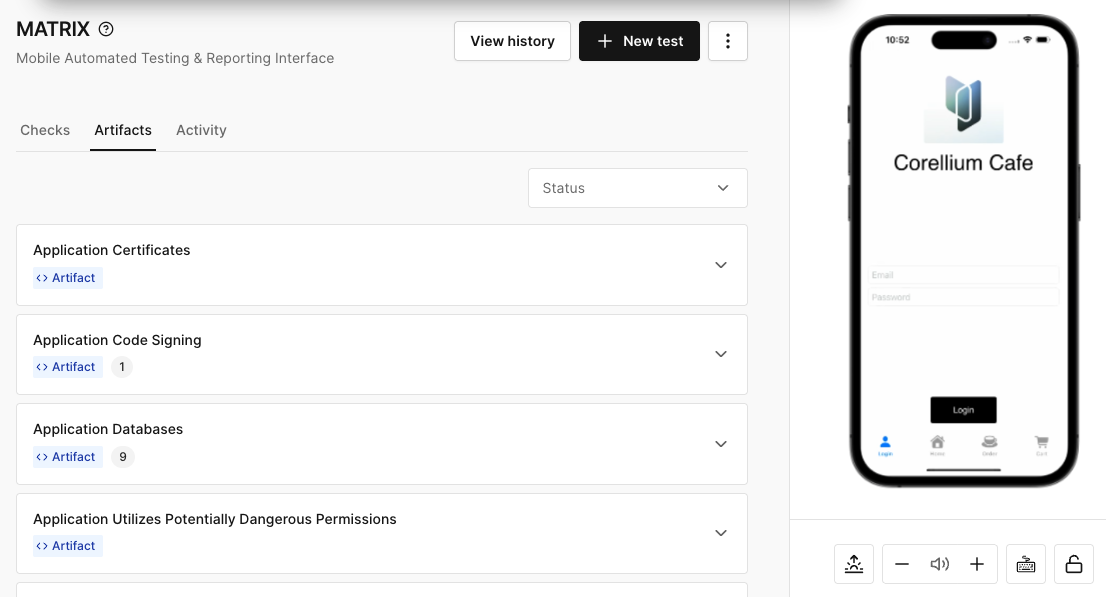Screen dimensions: 1106x597
Task: Start a New test
Action: (x=639, y=41)
